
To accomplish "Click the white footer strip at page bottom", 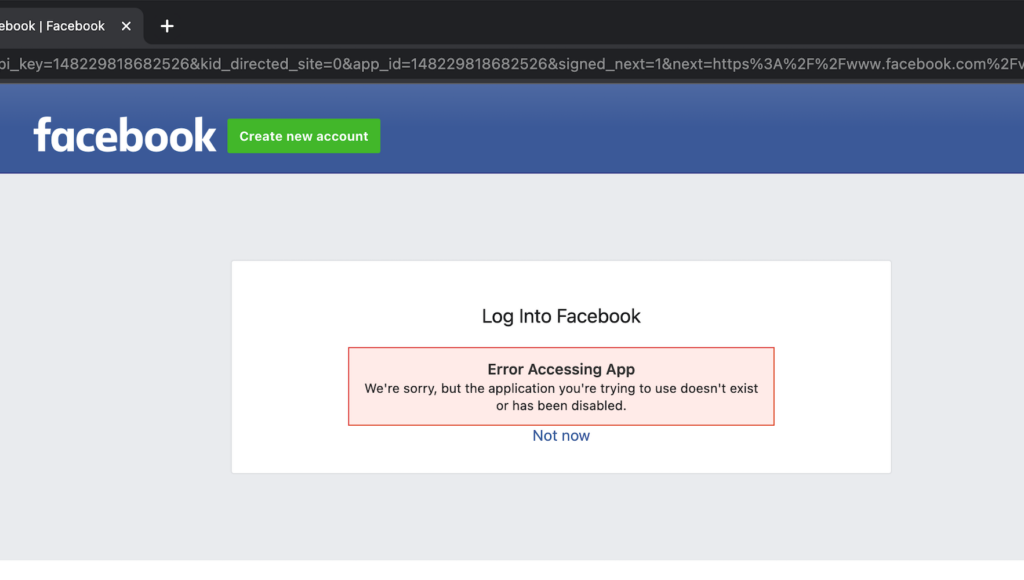I will click(500, 570).
